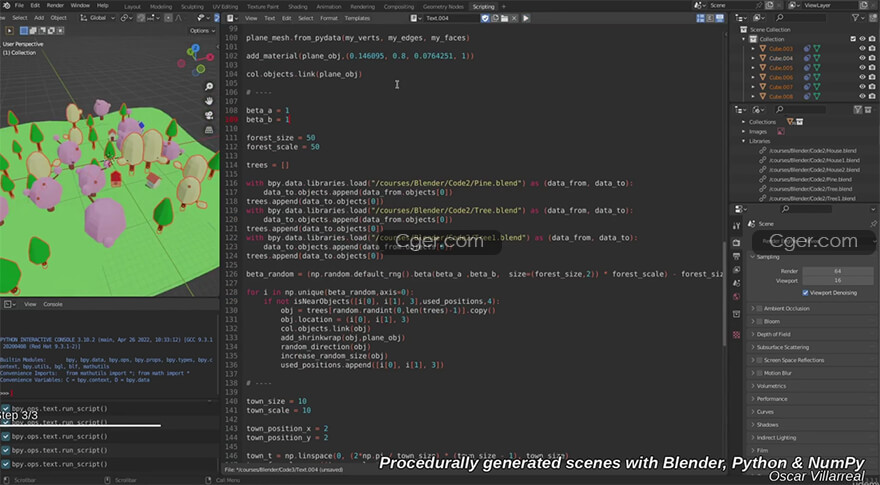Open the World properties tab
Image resolution: width=880 pixels, height=485 pixels.
pyautogui.click(x=736, y=296)
